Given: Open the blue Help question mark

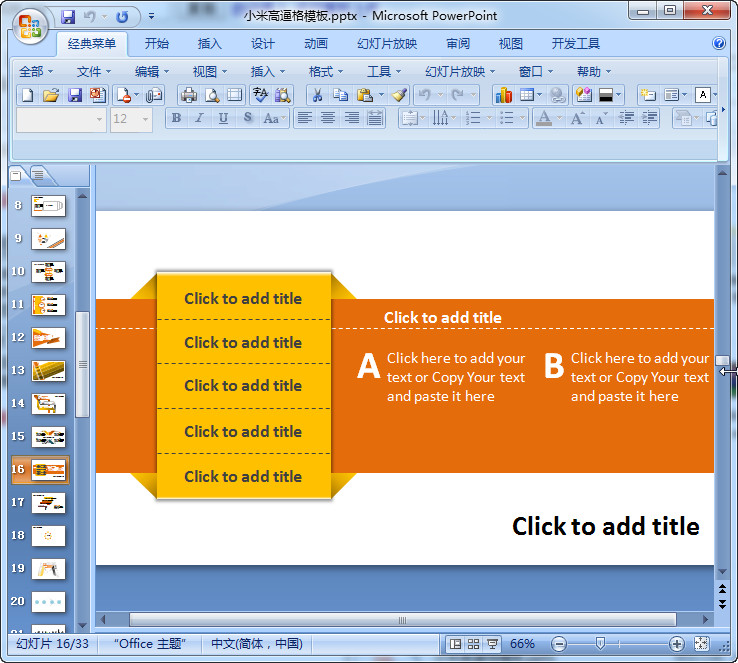Looking at the screenshot, I should (x=719, y=43).
